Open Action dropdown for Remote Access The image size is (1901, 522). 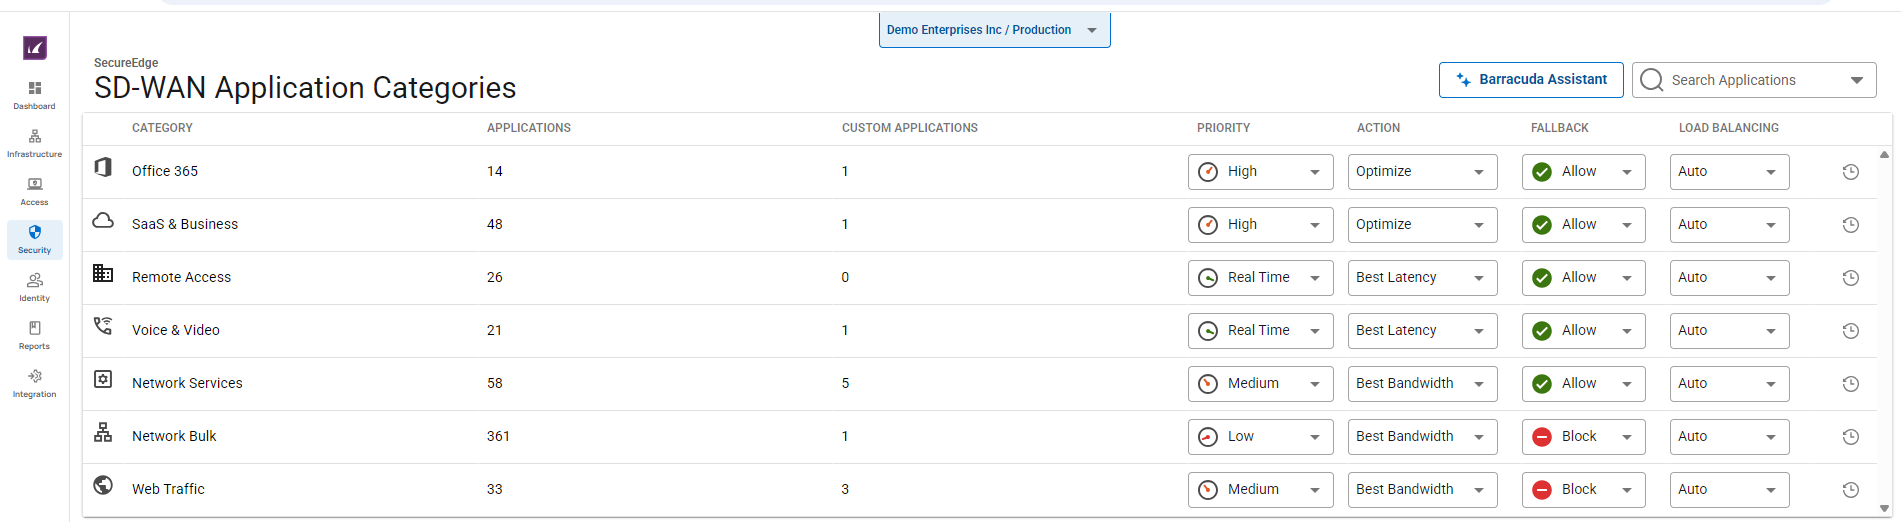coord(1421,278)
